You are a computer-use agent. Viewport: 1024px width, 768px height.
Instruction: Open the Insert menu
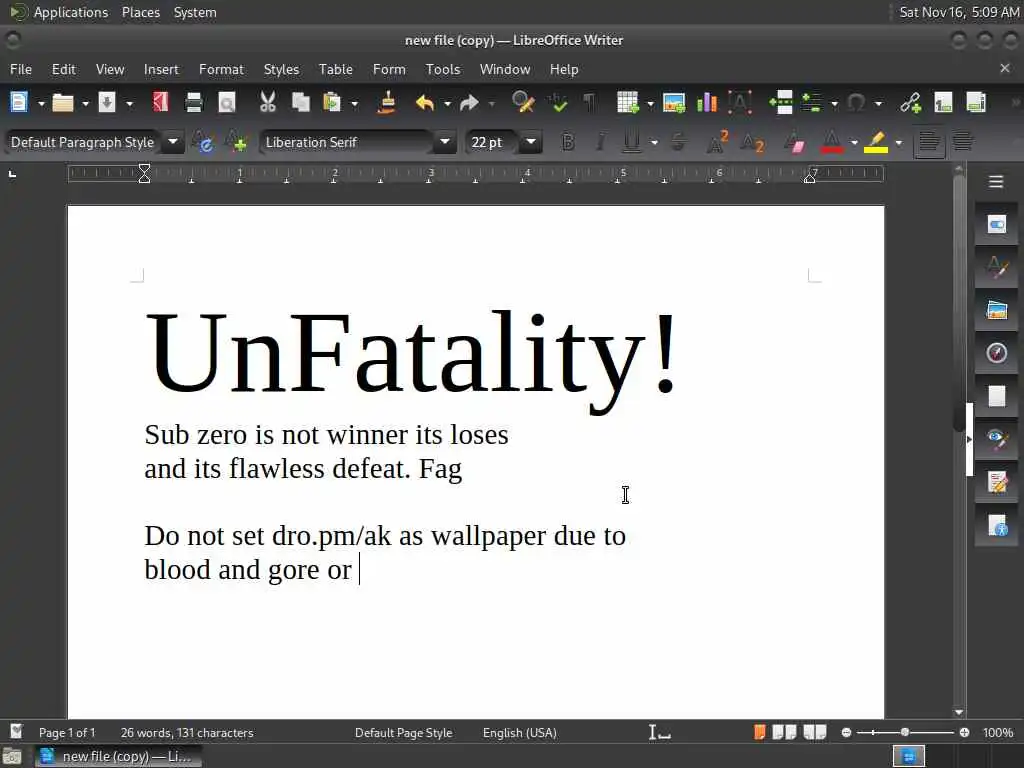161,69
